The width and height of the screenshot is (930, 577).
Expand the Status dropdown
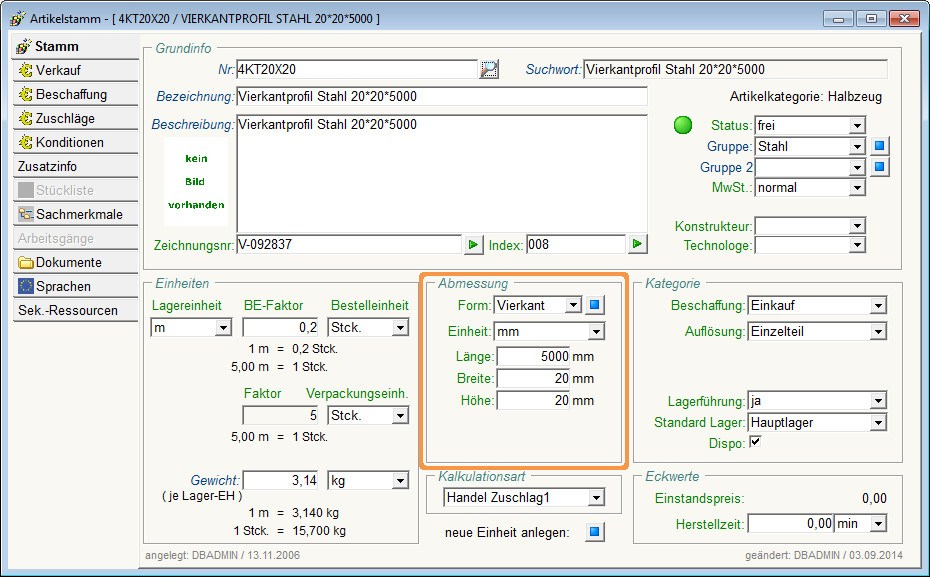pyautogui.click(x=856, y=125)
